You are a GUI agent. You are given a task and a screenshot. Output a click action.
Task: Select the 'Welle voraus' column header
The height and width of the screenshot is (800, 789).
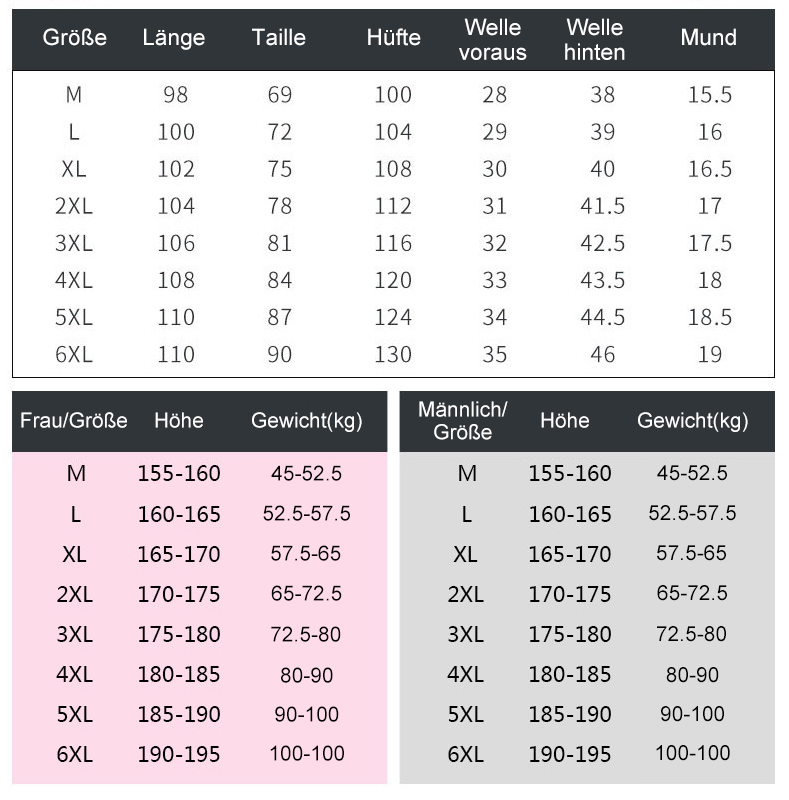[493, 40]
